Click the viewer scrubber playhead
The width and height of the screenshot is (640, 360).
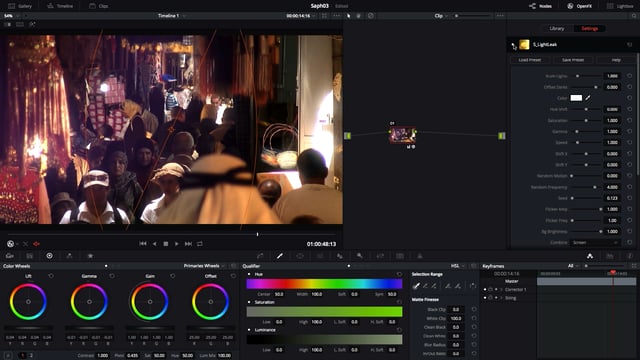coord(257,234)
